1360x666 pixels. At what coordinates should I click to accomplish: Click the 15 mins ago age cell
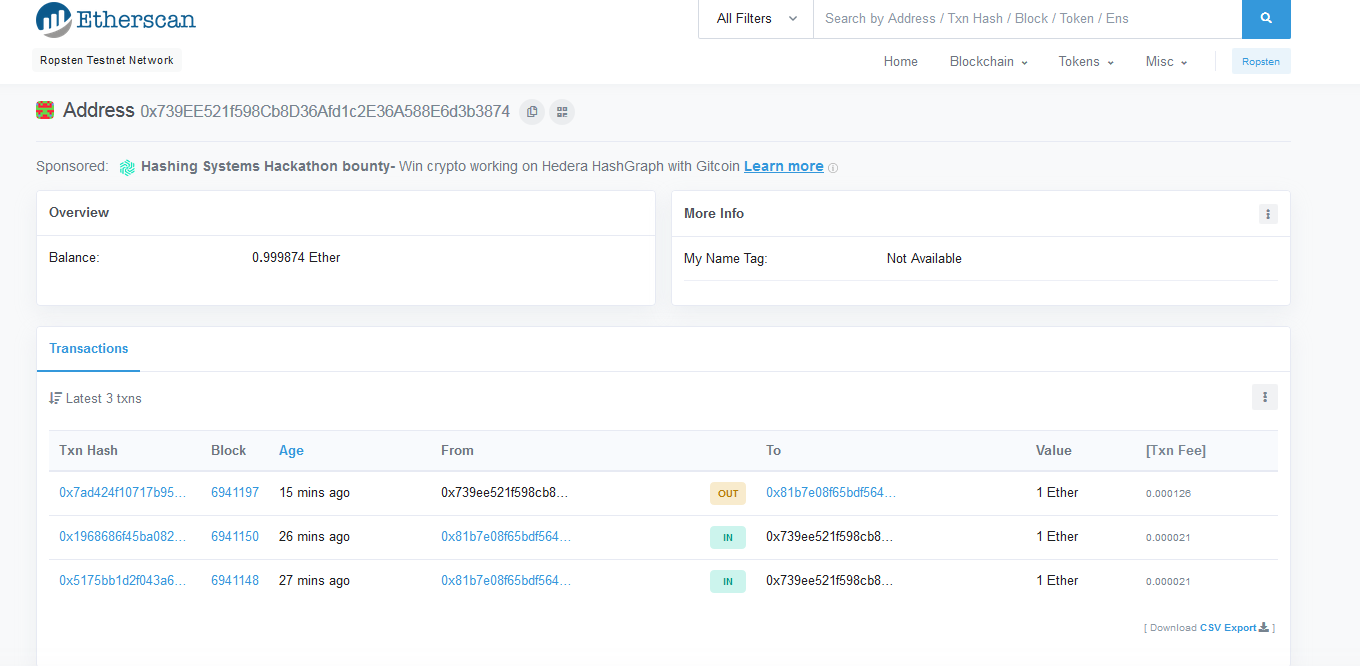(314, 493)
